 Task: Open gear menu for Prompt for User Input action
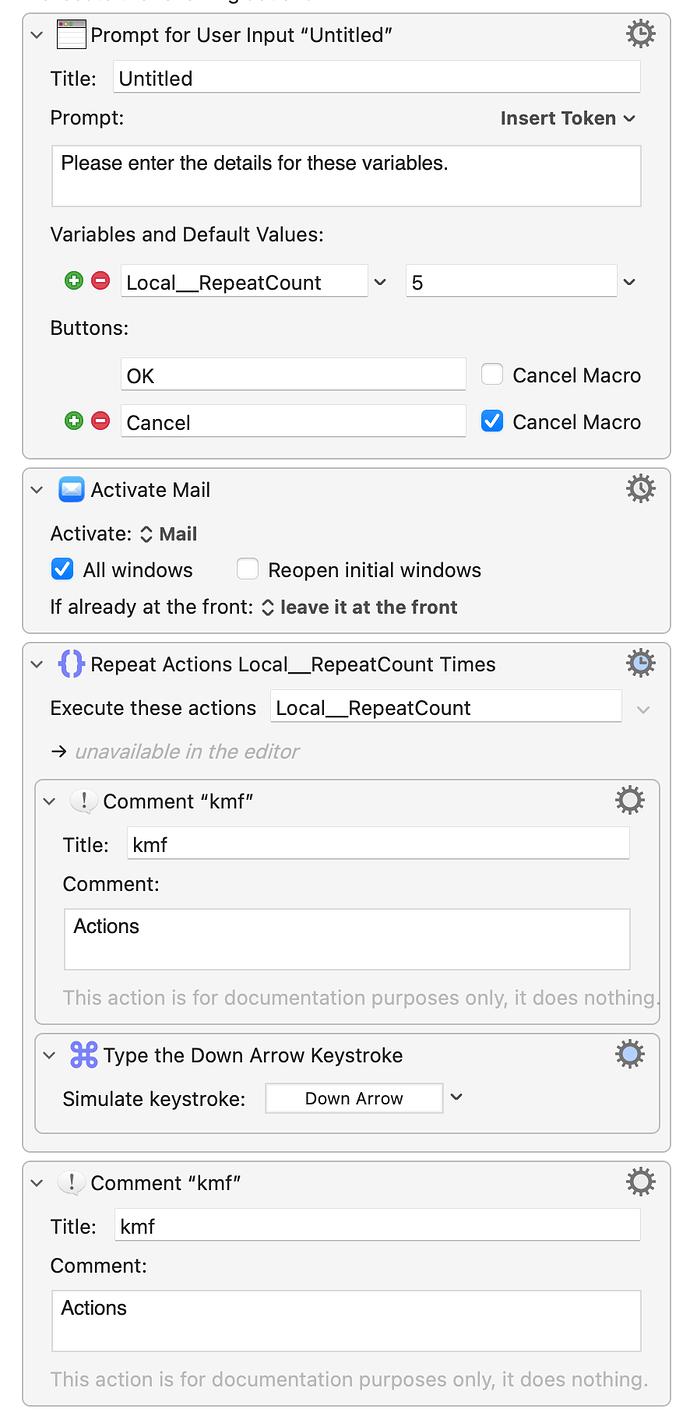[x=640, y=35]
